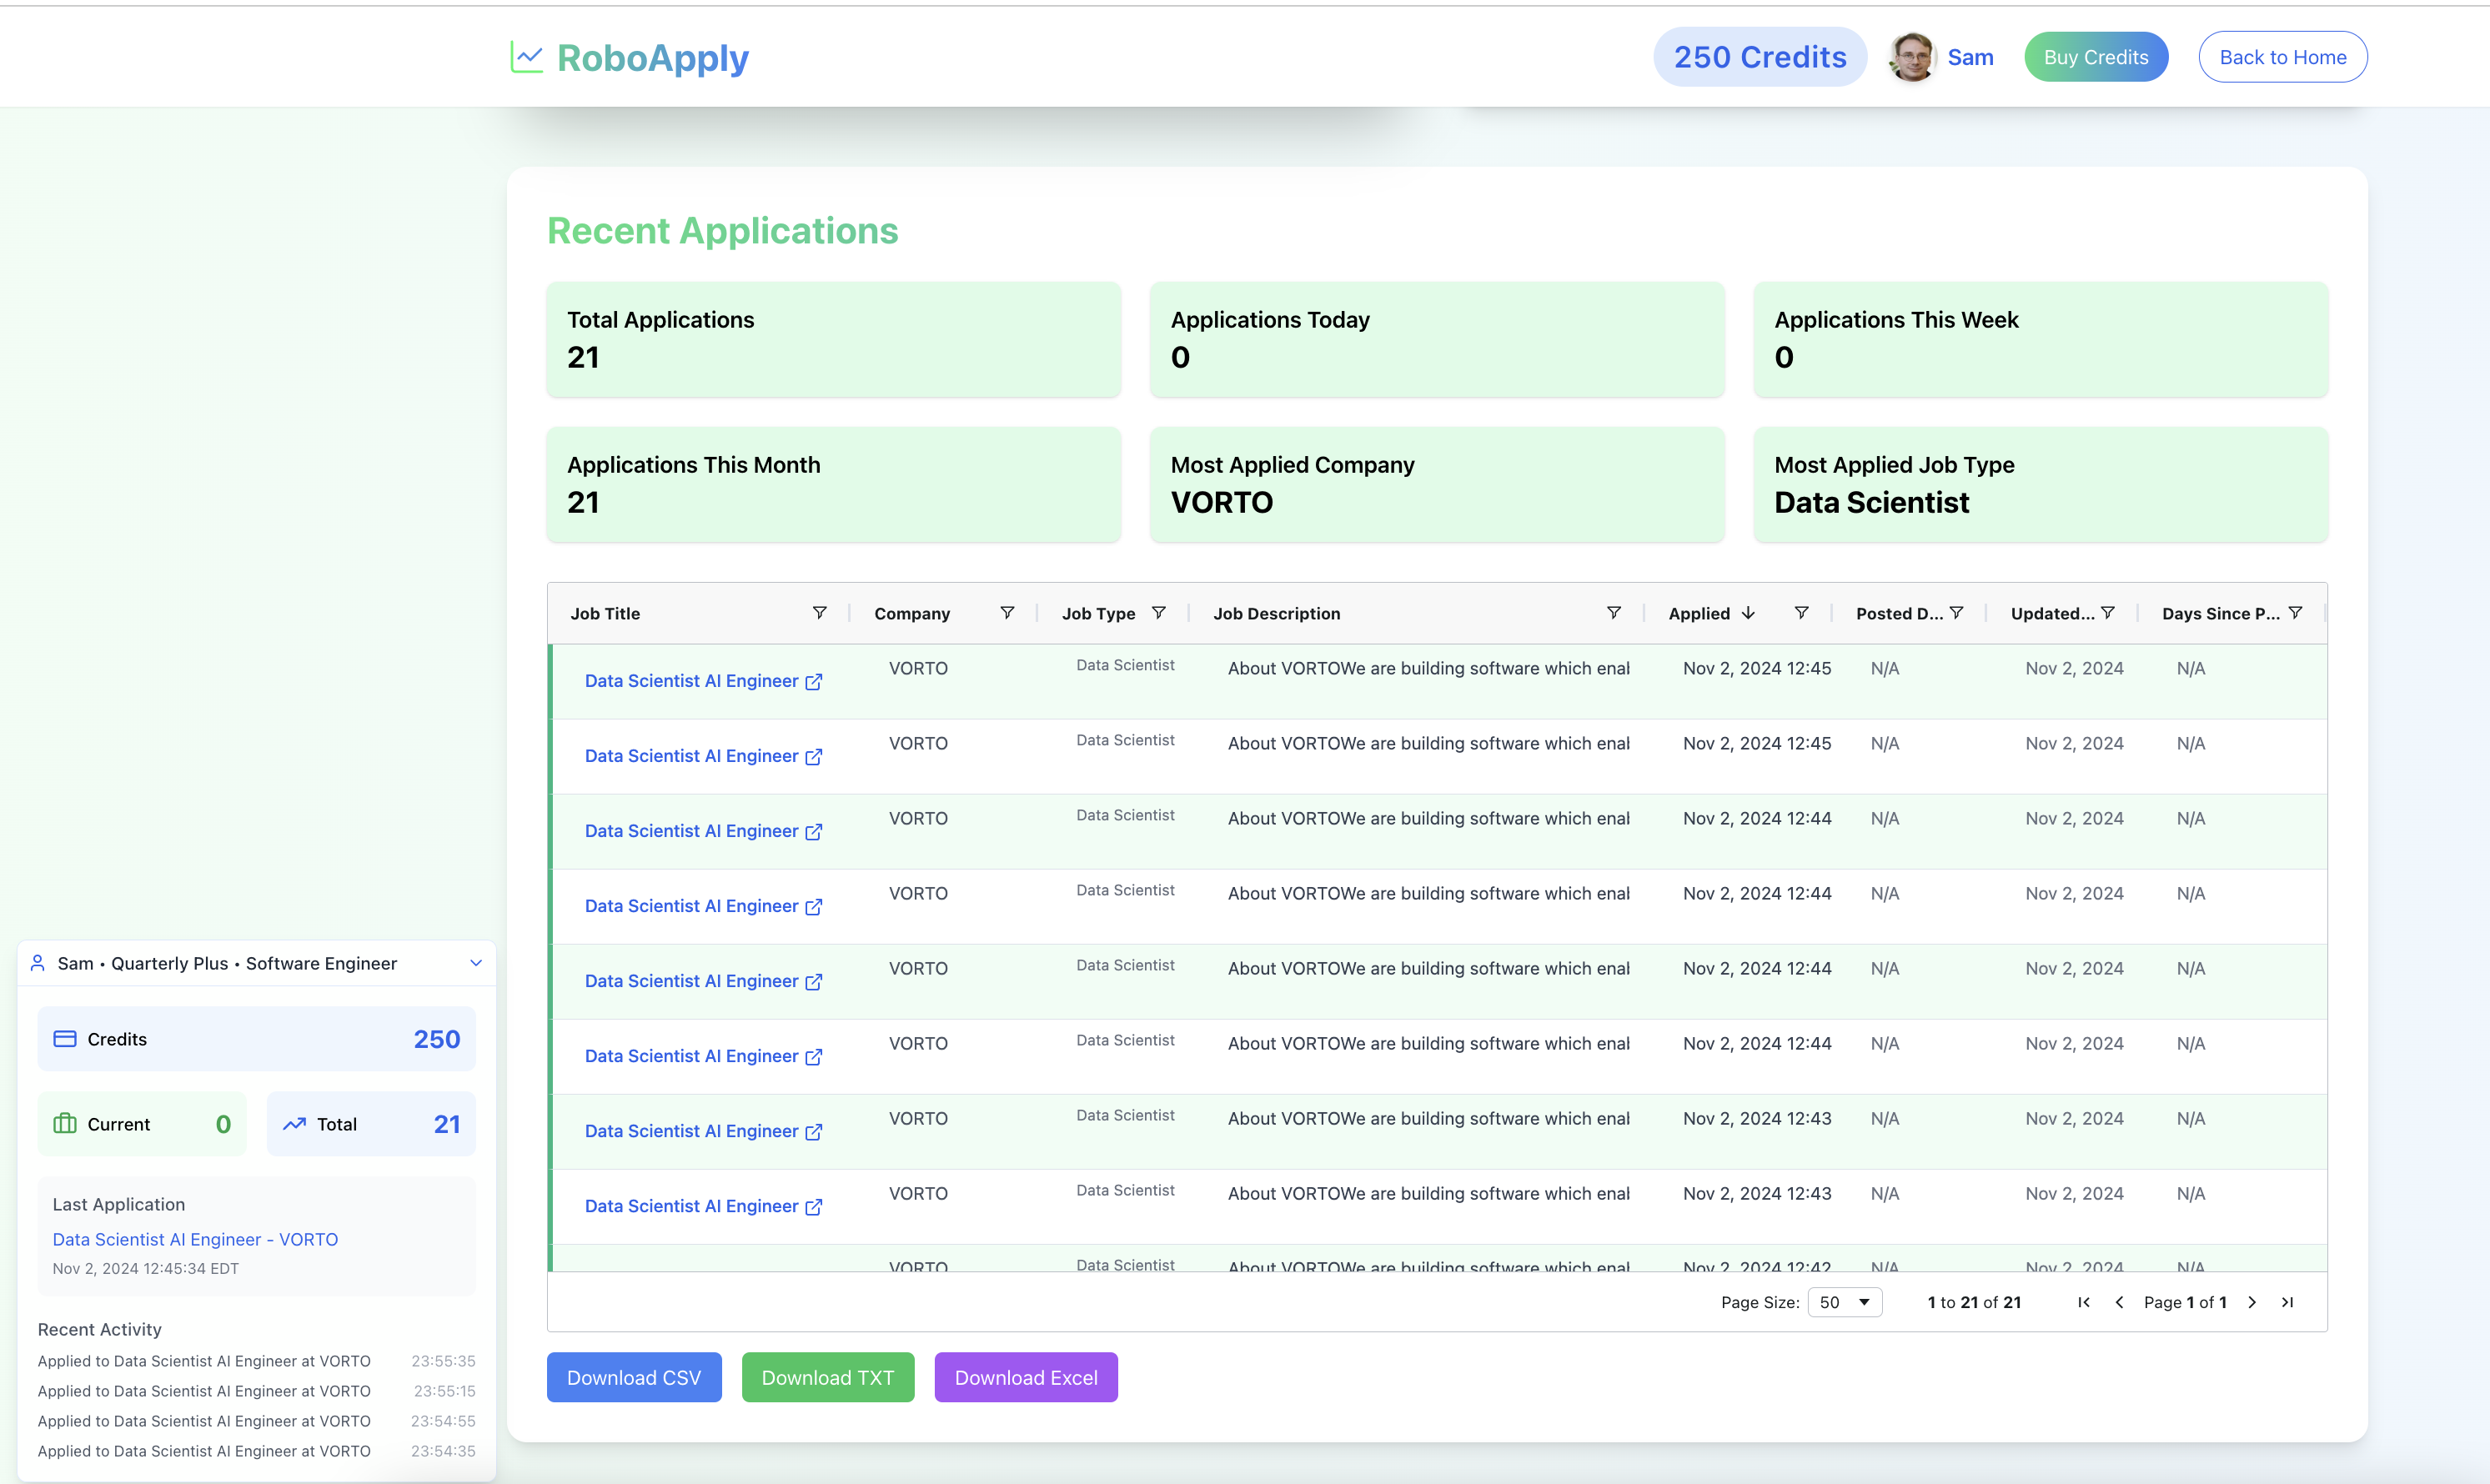Screen dimensions: 2490x1484
Task: Click external link icon in first row
Action: tap(814, 682)
